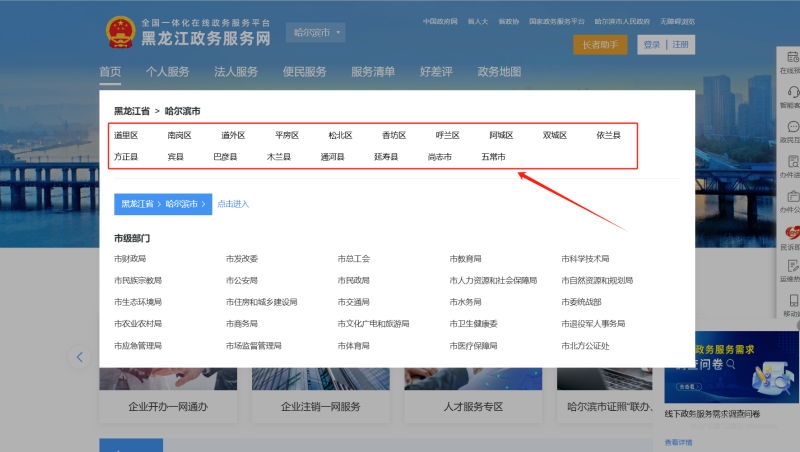The image size is (800, 452).
Task: Select the 双城区 district
Action: (555, 135)
